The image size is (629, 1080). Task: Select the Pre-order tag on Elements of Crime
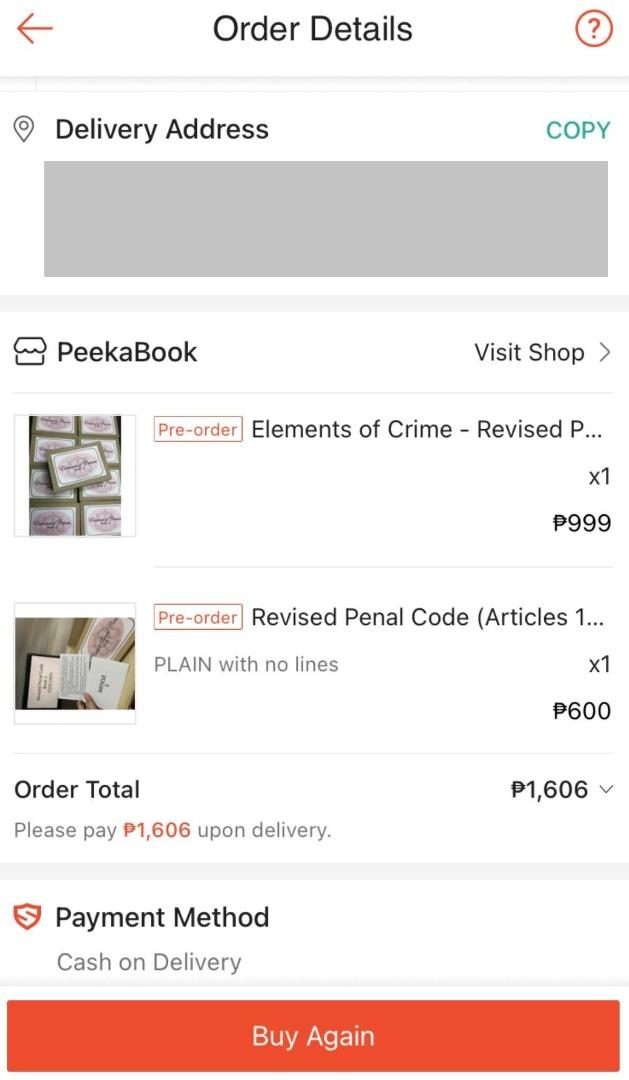198,429
